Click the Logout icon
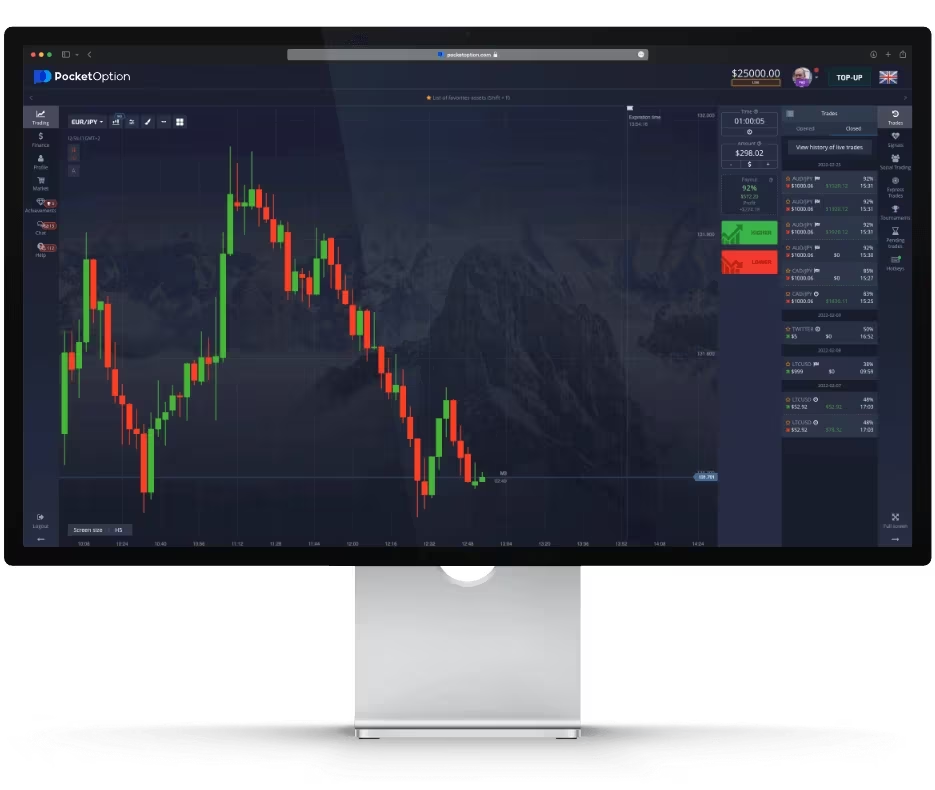 tap(41, 520)
